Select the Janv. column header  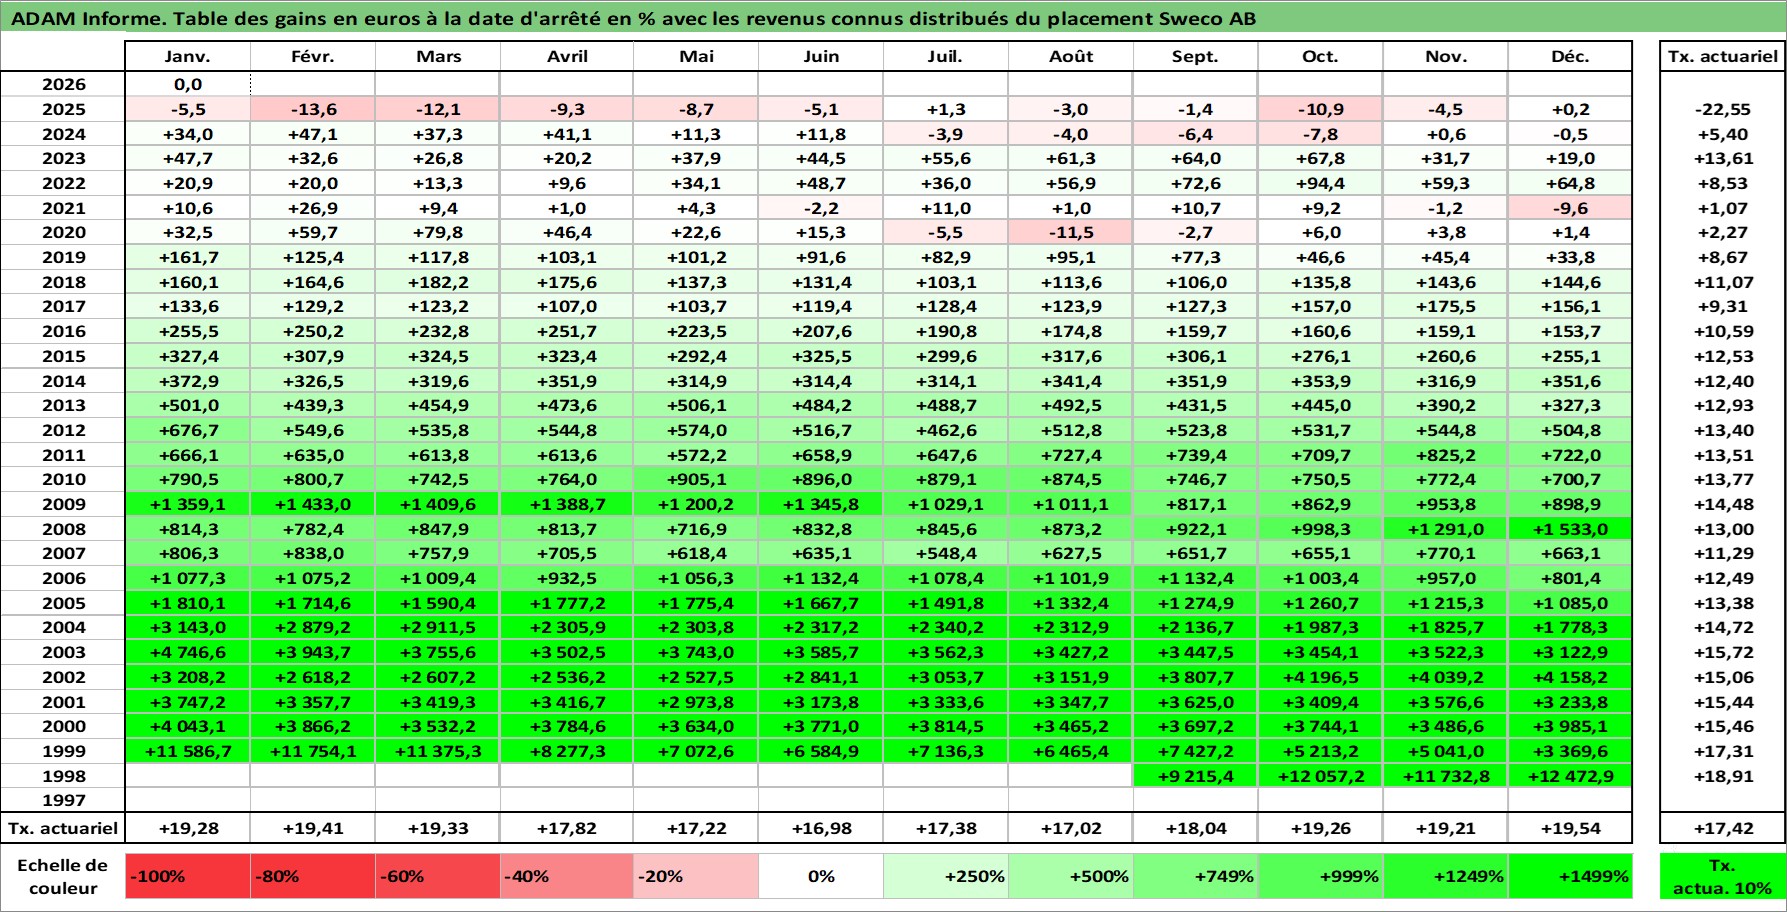coord(188,56)
